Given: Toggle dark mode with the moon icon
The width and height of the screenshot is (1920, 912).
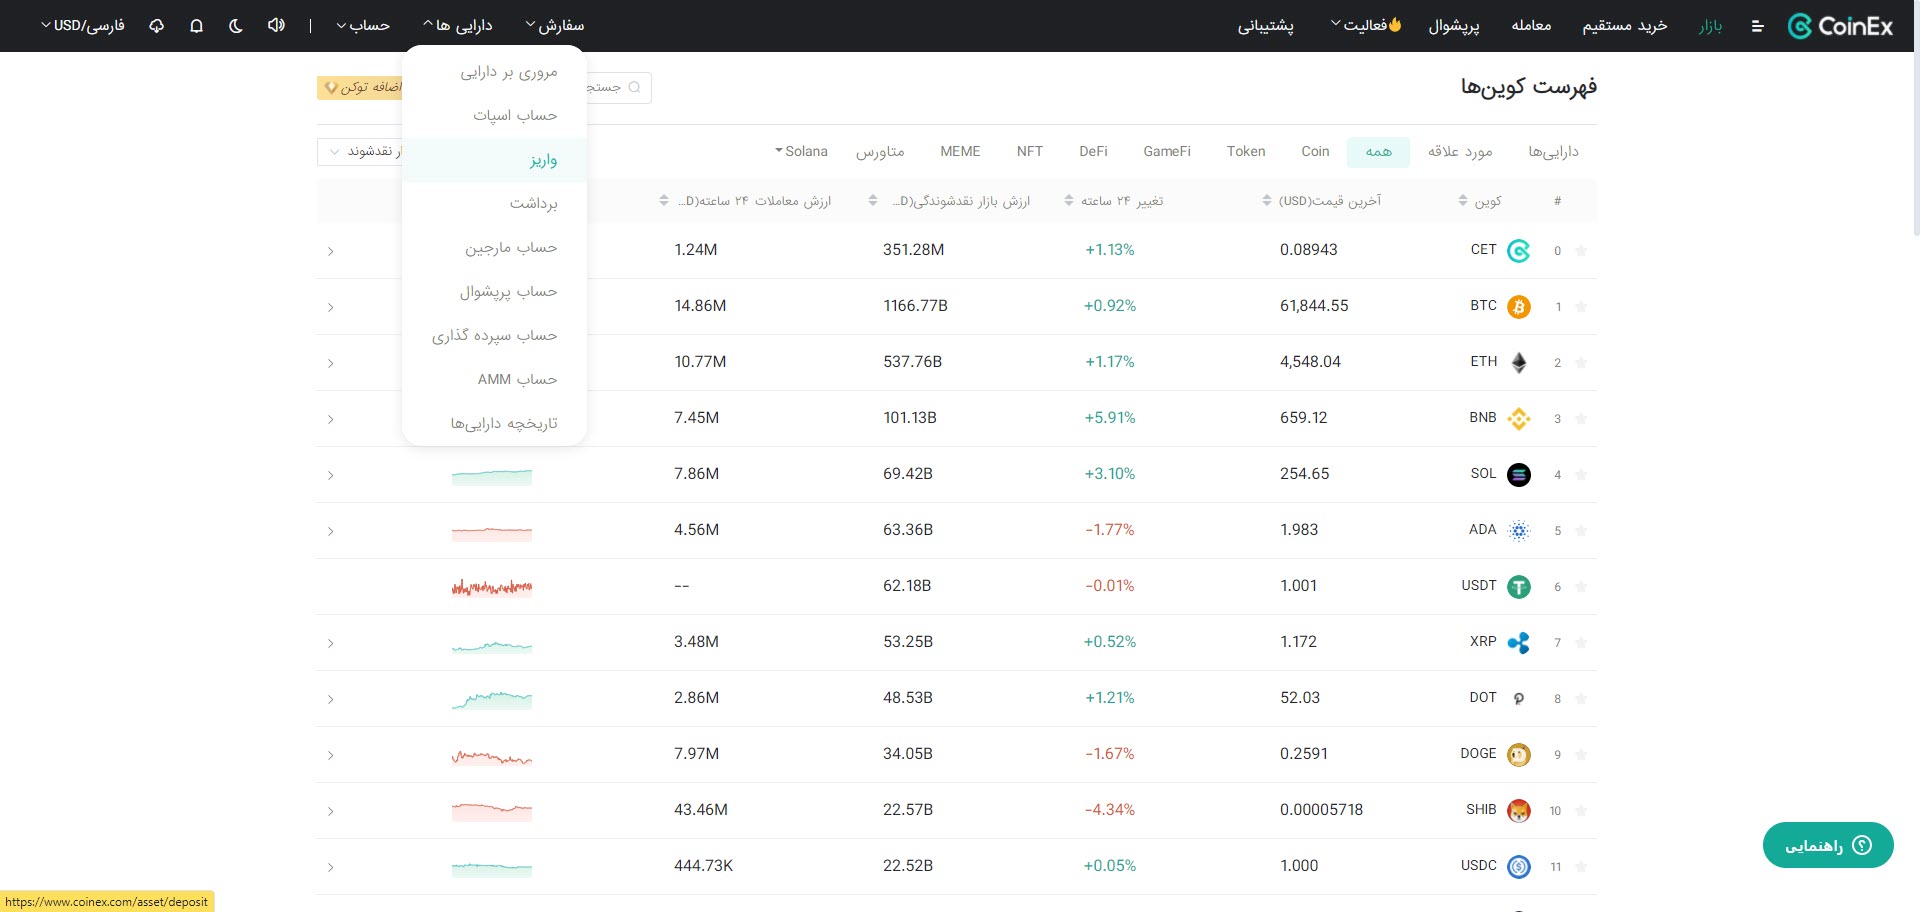Looking at the screenshot, I should [x=236, y=25].
